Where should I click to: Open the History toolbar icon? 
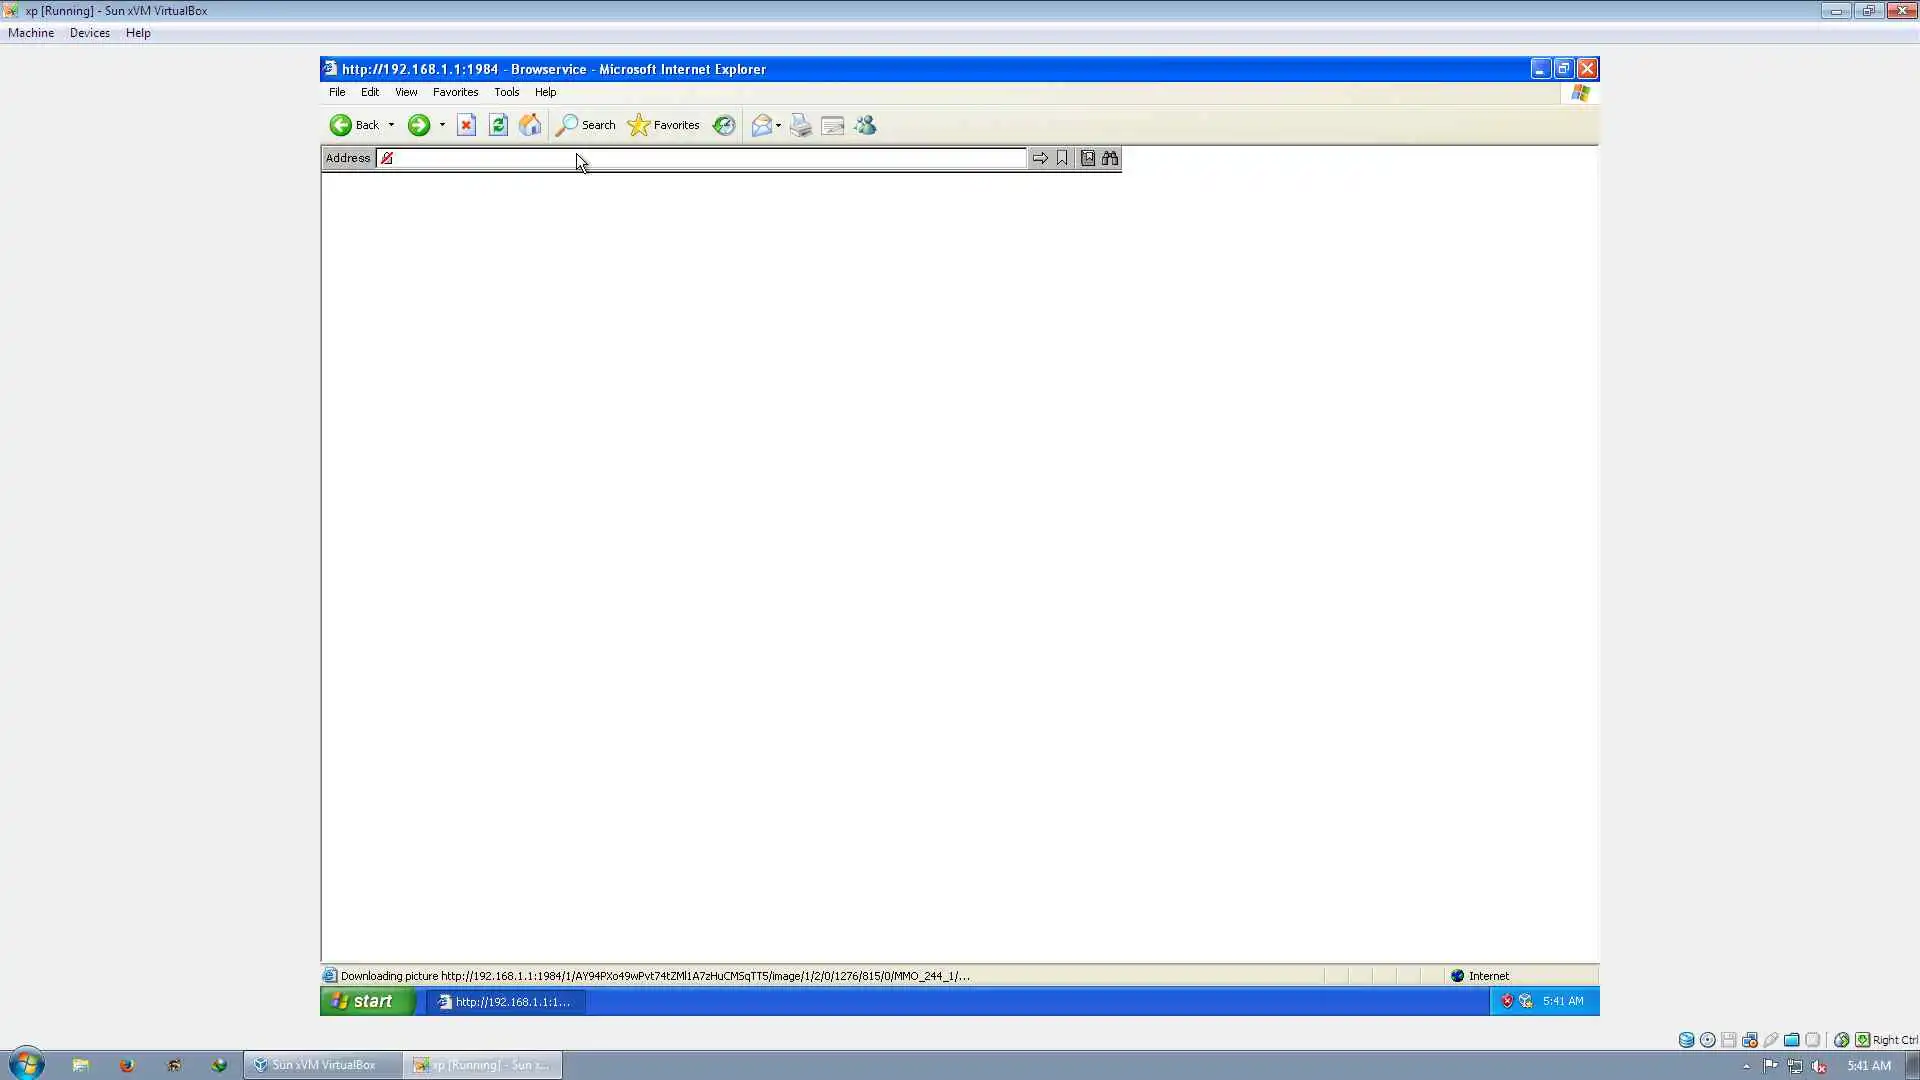pos(724,125)
